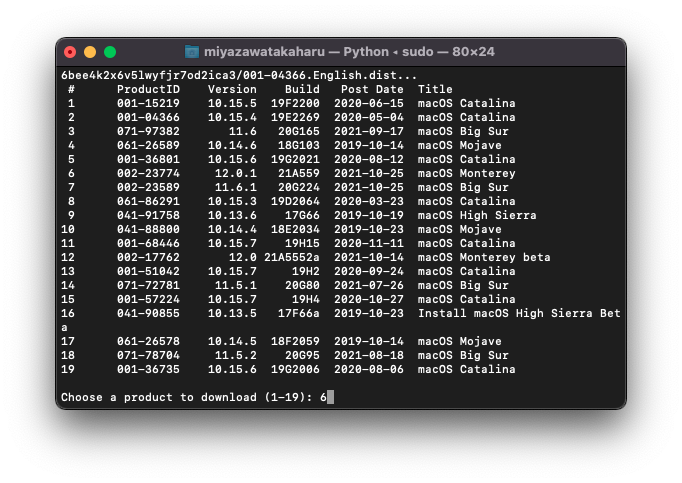Click the 'Build' column header
This screenshot has height=483, width=682.
click(x=302, y=89)
